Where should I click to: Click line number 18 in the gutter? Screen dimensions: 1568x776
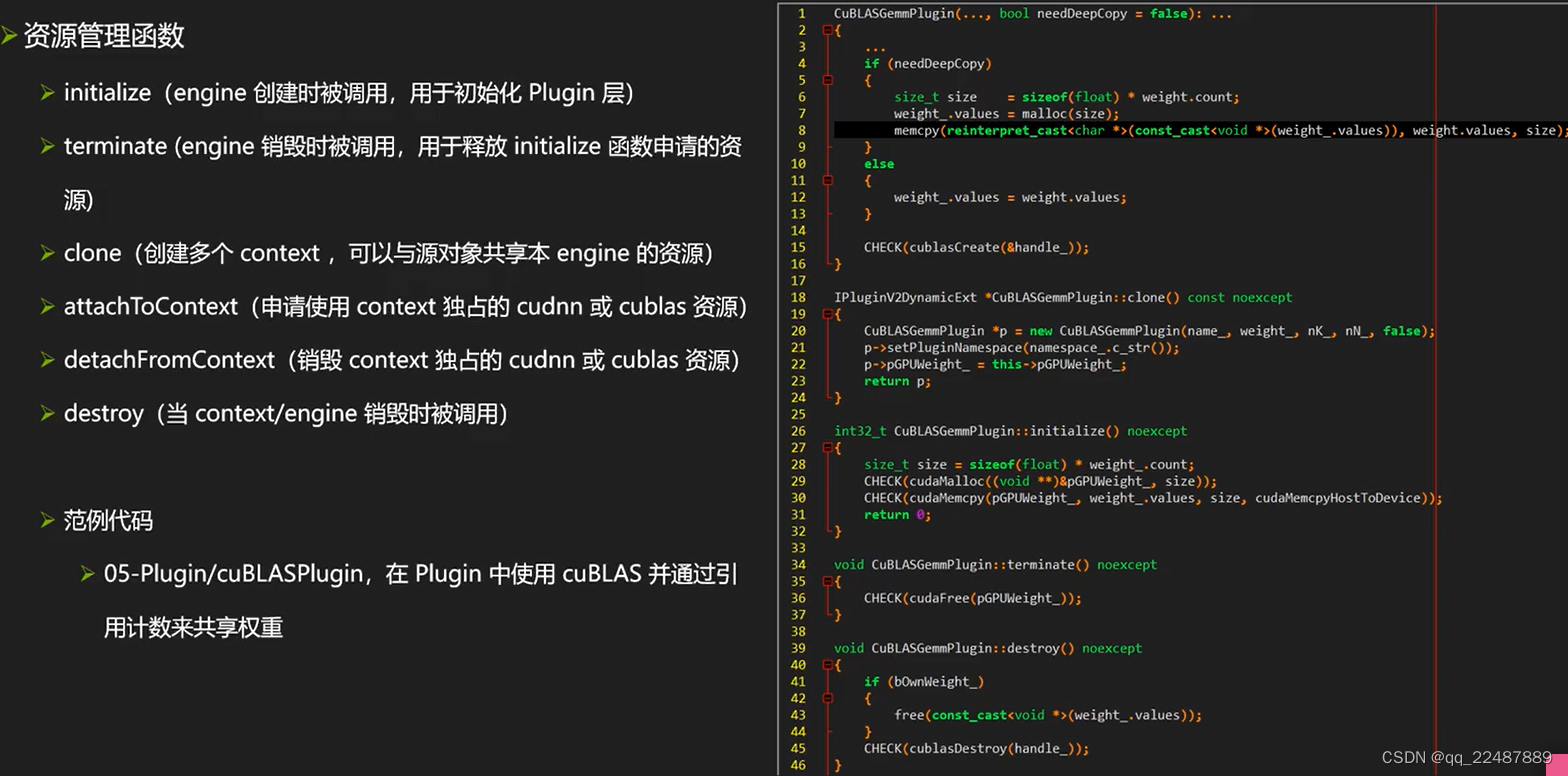[798, 297]
